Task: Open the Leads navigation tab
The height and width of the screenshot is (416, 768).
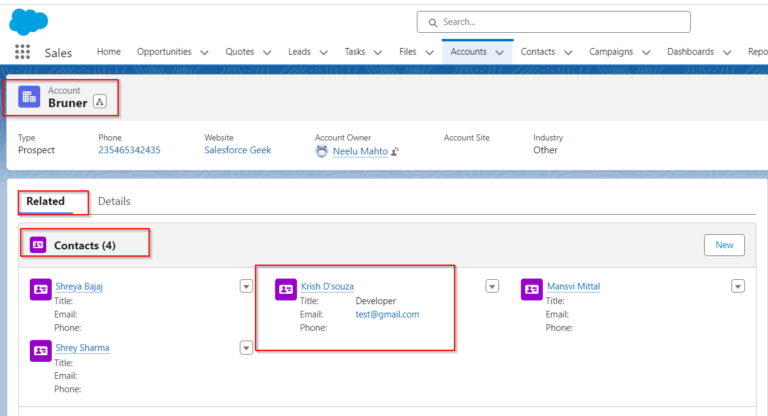Action: coord(299,52)
